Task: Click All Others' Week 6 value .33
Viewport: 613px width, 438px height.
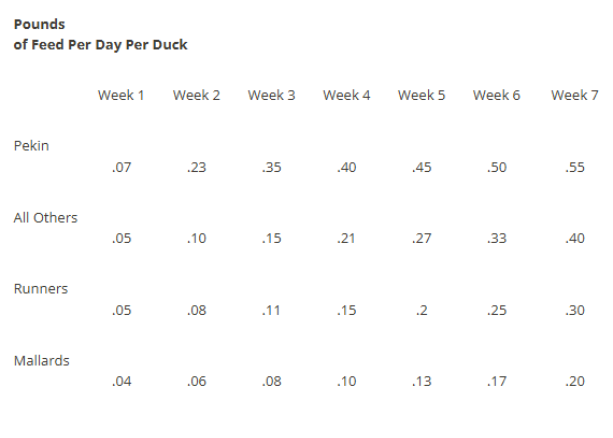Action: [x=496, y=239]
